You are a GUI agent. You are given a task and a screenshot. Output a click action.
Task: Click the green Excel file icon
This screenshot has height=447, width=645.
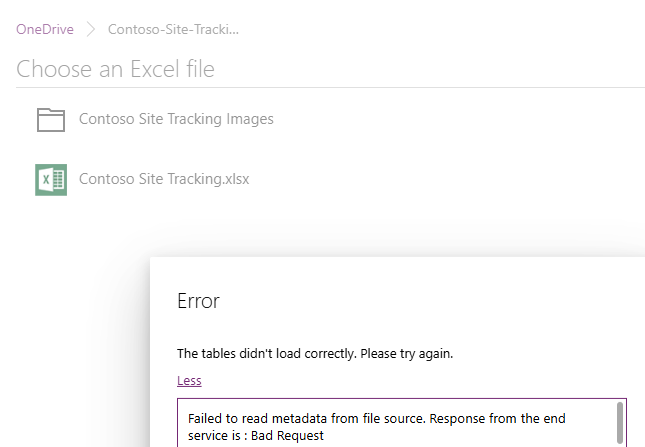[x=50, y=180]
